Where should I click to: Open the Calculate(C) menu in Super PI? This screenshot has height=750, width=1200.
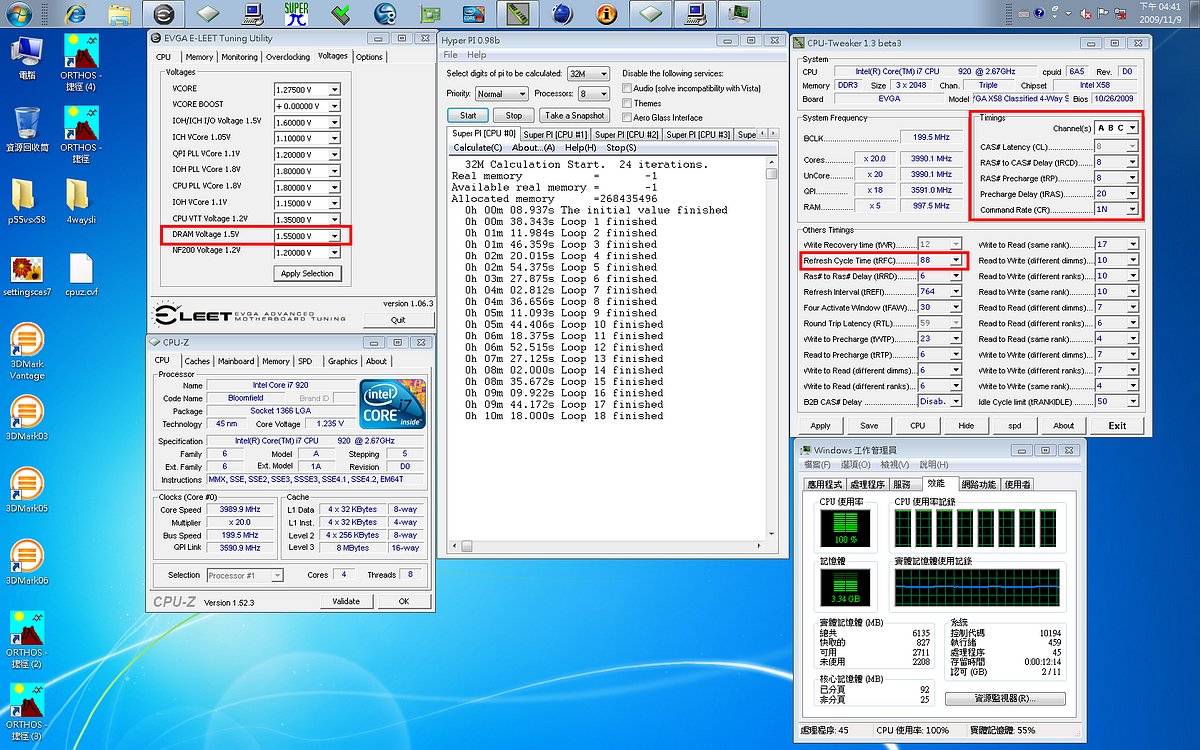point(478,148)
